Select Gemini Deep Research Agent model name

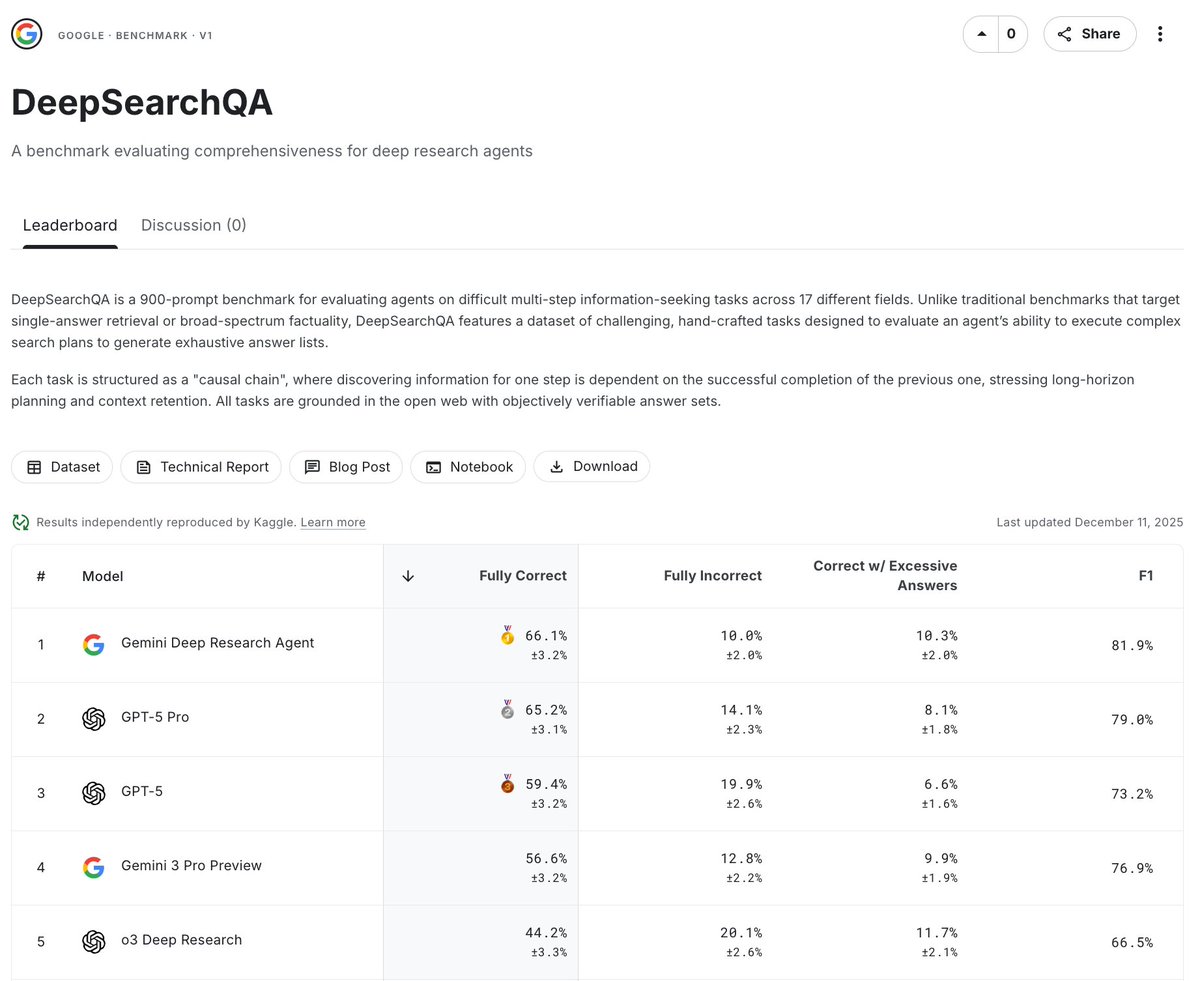coord(217,643)
